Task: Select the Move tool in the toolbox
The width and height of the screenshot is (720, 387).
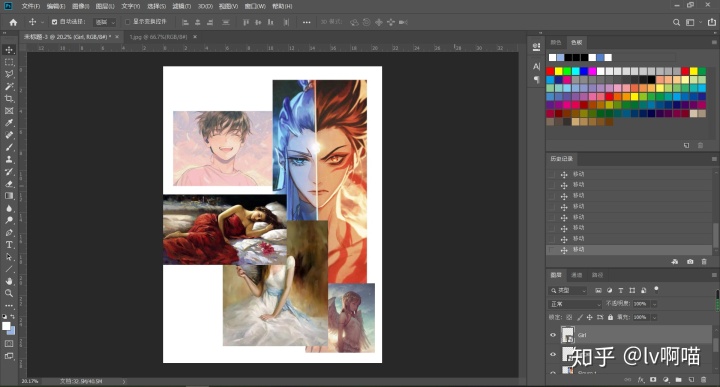Action: [x=9, y=50]
